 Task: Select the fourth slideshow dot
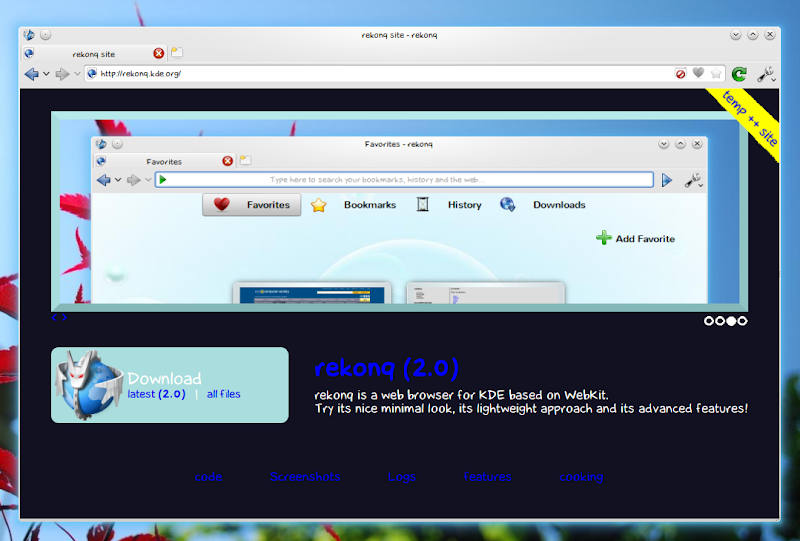[742, 321]
